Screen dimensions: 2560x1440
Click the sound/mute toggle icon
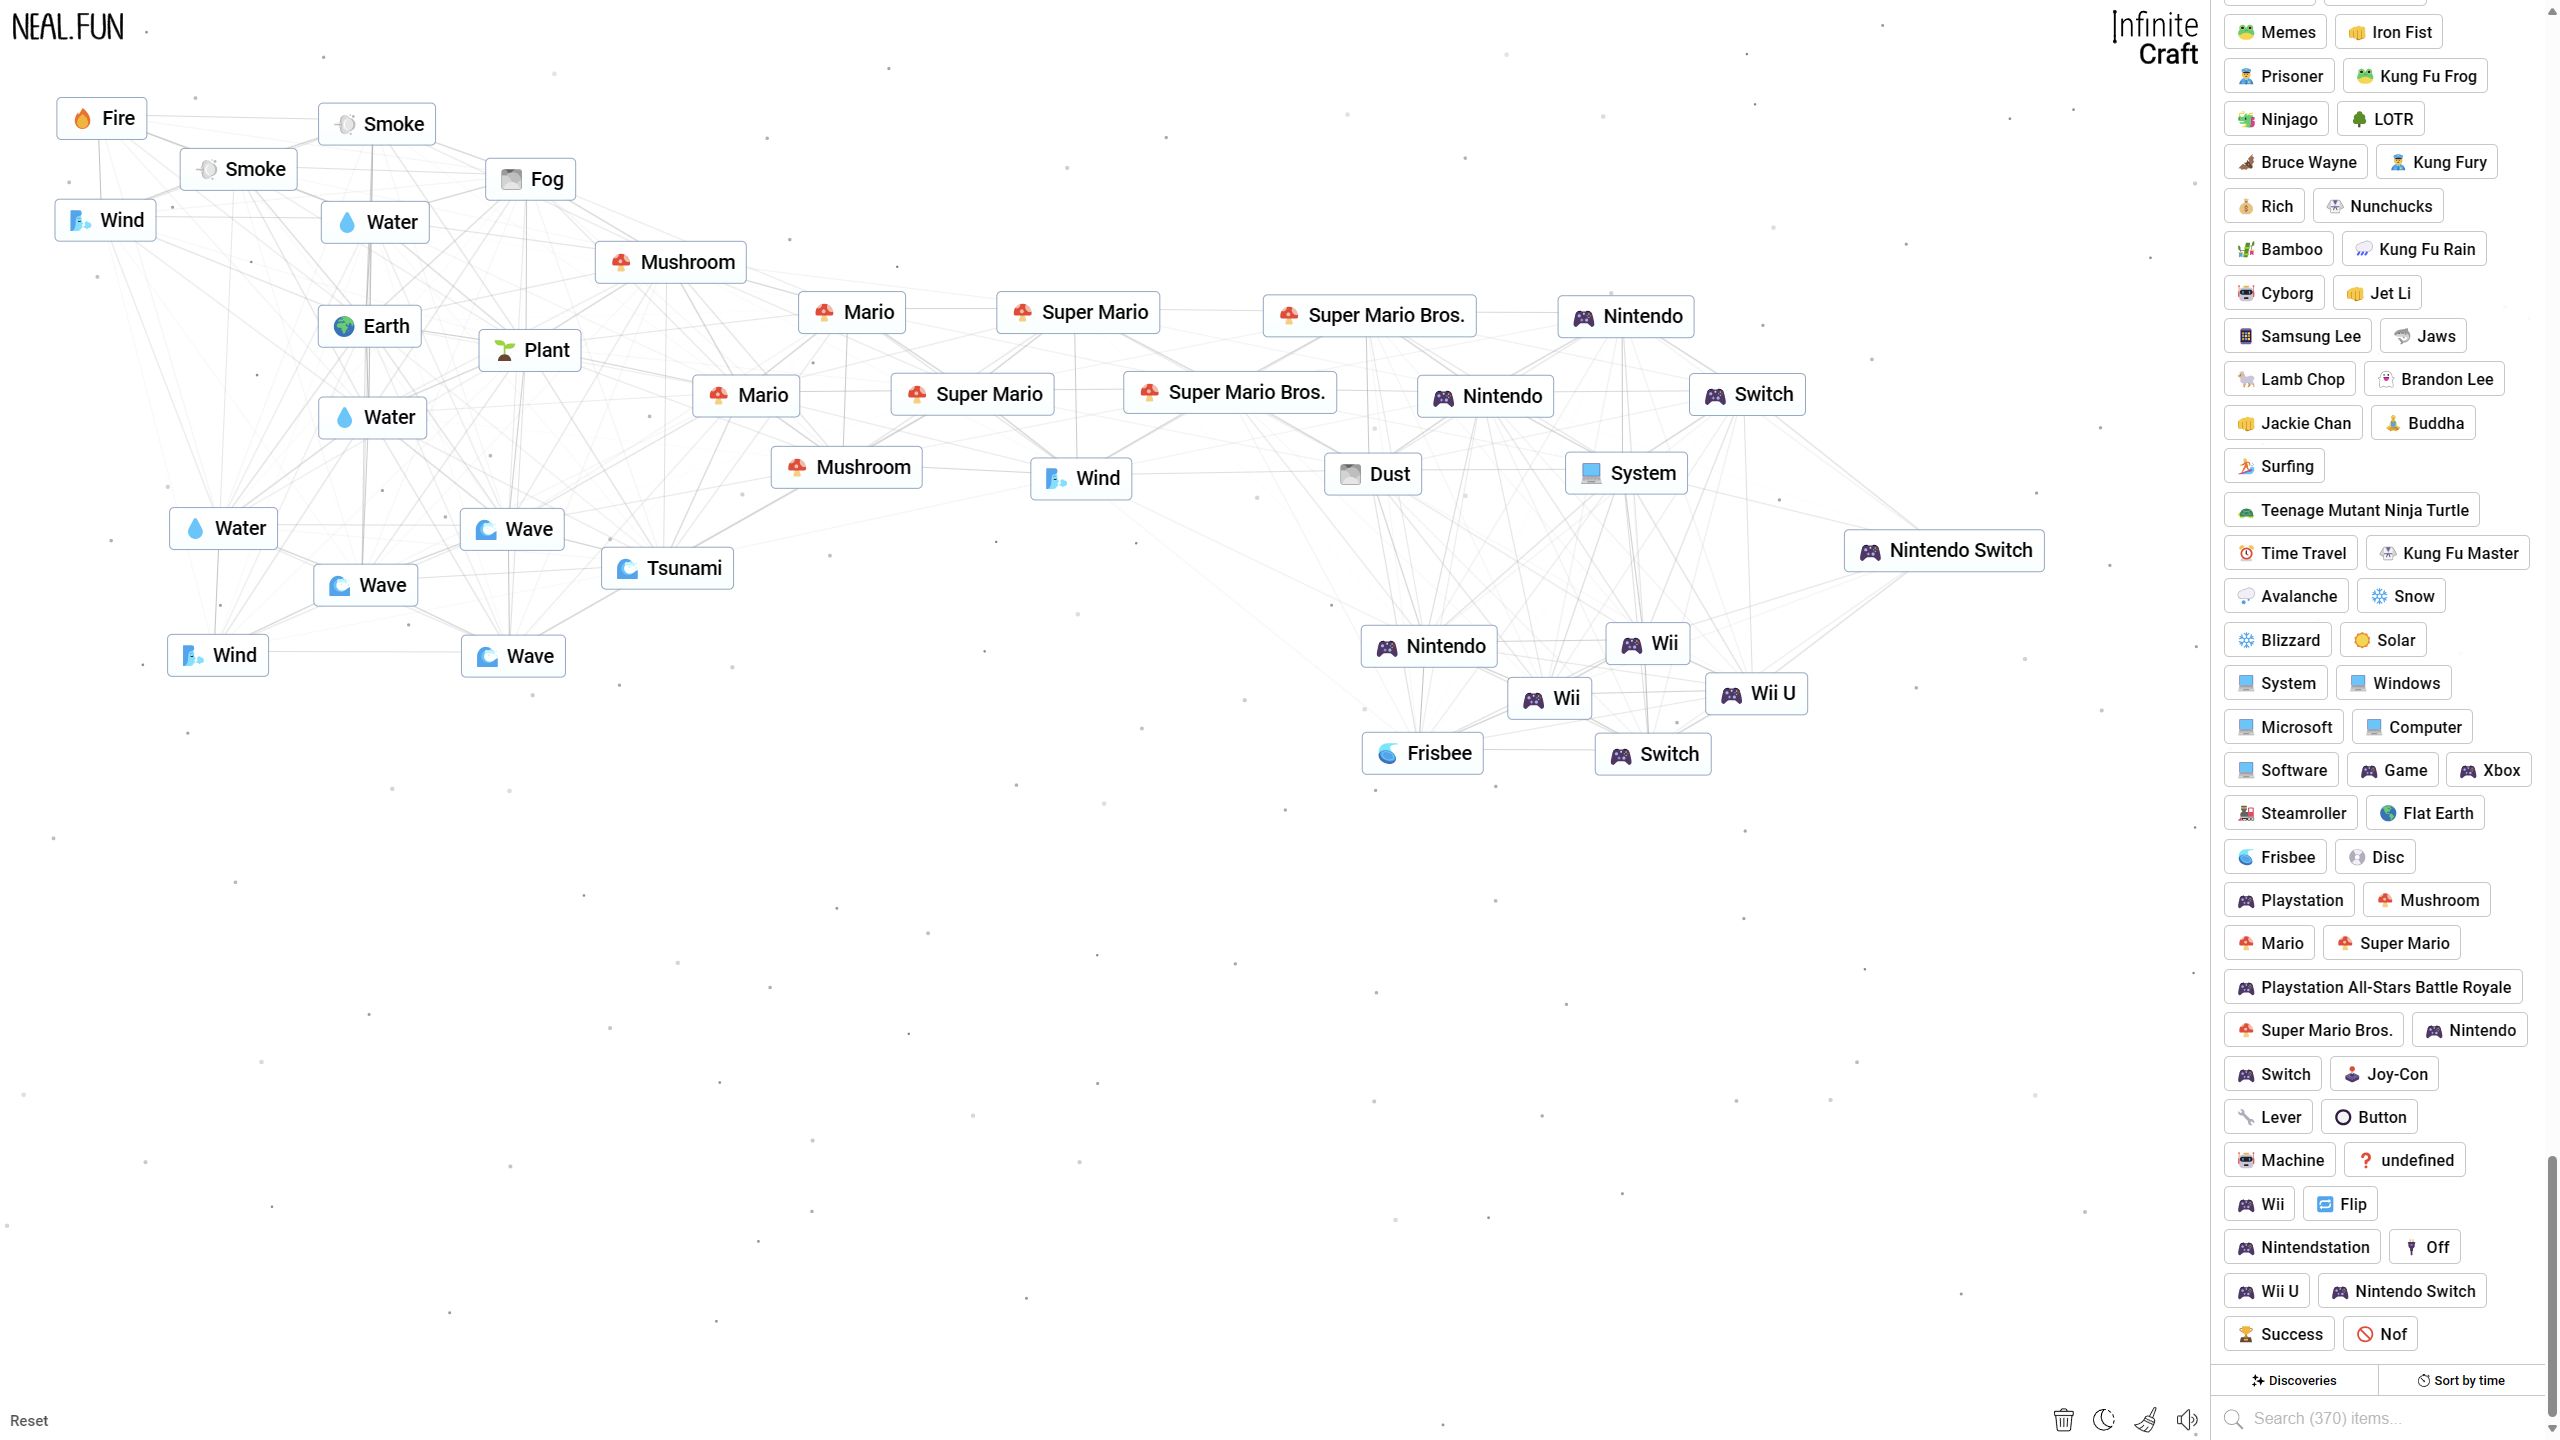[2187, 1419]
